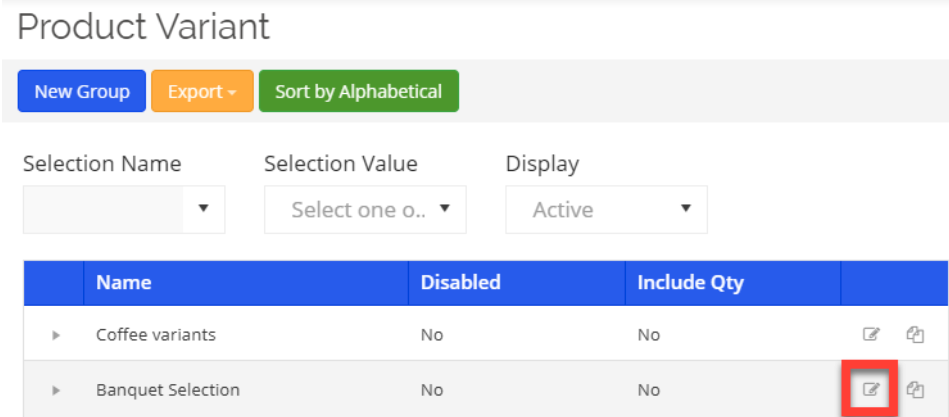The width and height of the screenshot is (949, 417).
Task: Click Disabled value of Coffee variants
Action: [x=432, y=335]
